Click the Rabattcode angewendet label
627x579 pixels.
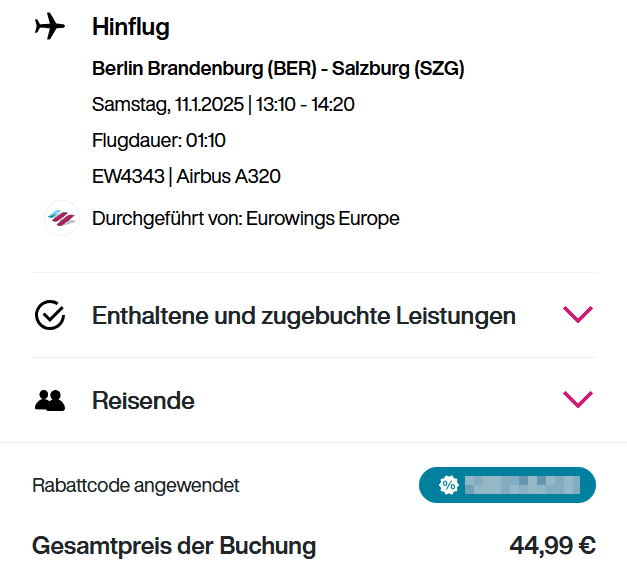(x=136, y=486)
